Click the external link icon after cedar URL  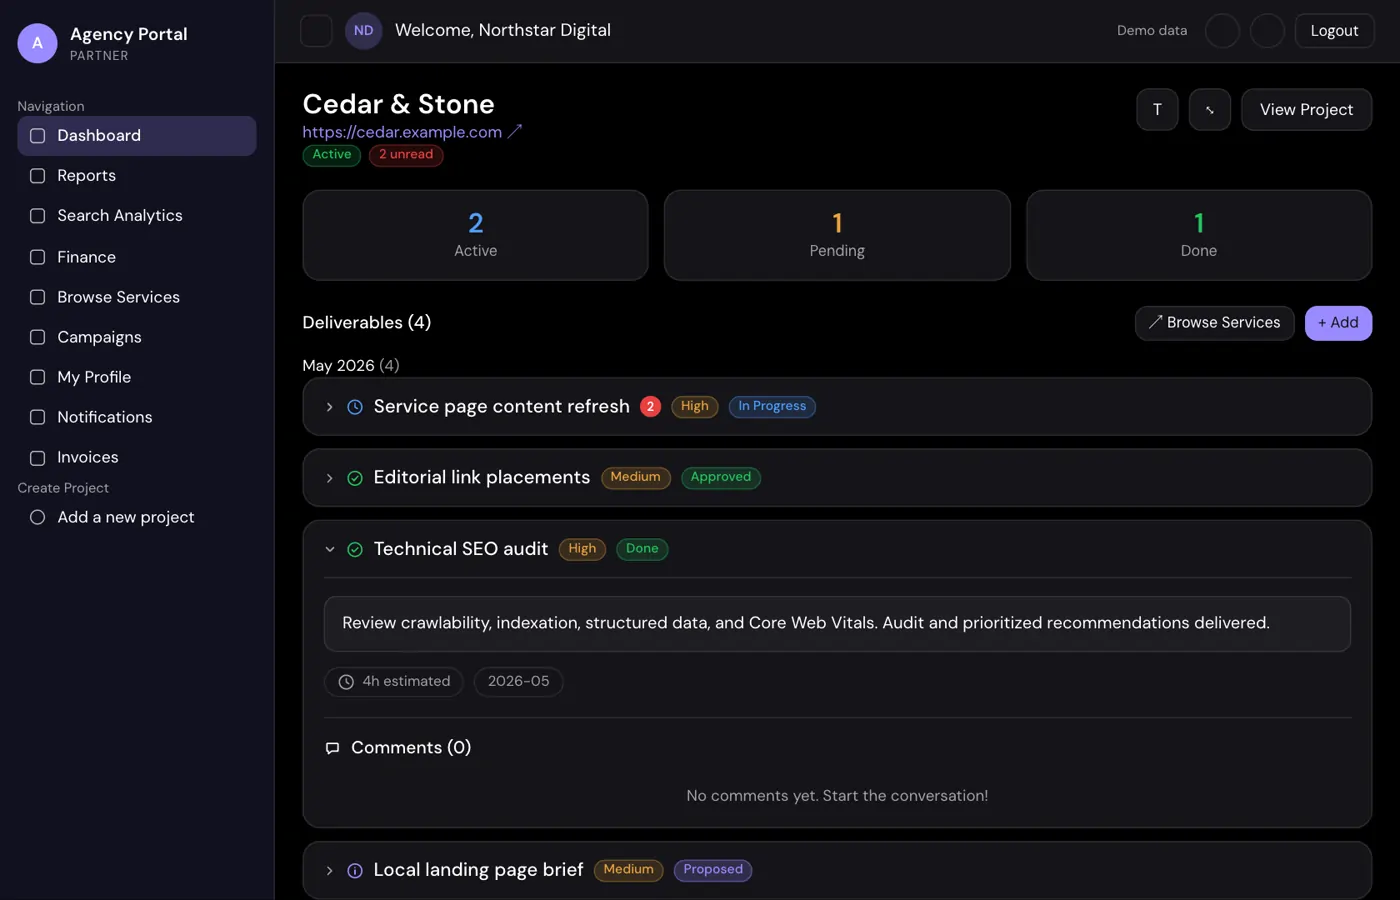click(515, 132)
